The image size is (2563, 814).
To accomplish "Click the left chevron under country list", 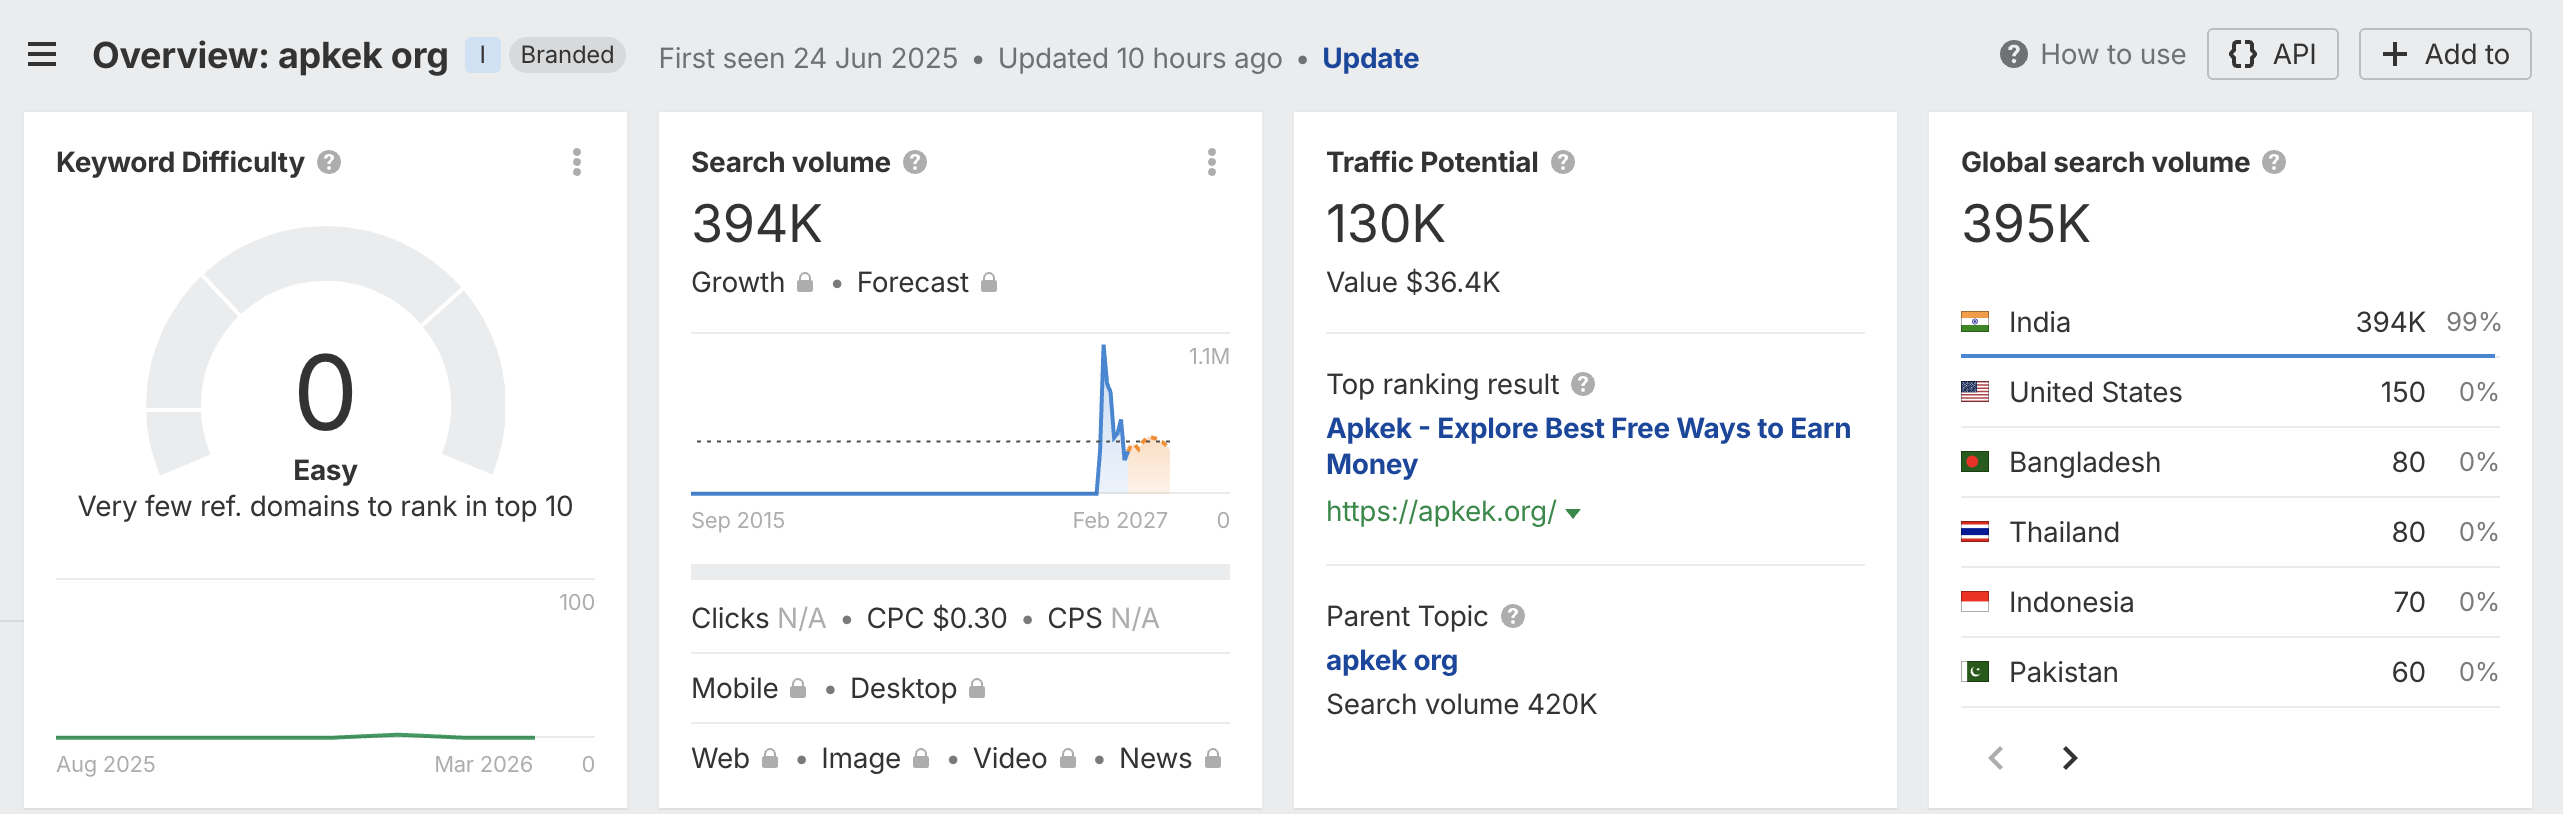I will click(1996, 759).
